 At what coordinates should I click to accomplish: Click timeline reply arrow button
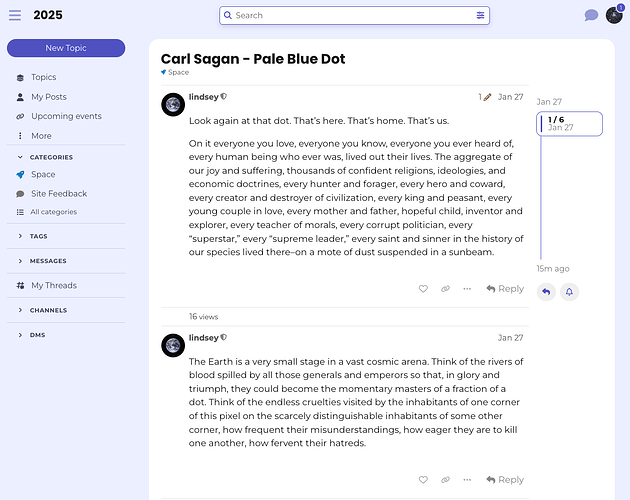coord(546,292)
